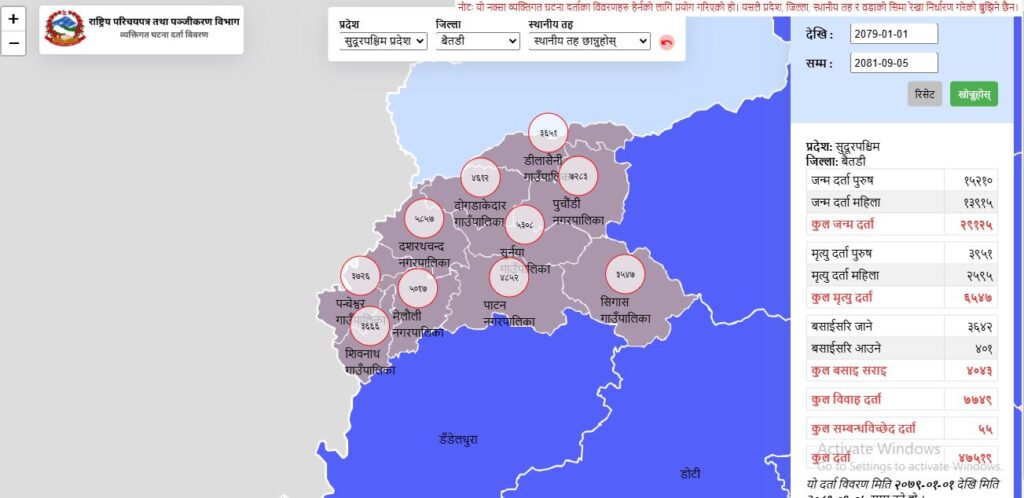Select the सिगास गाउँपालिका count circle
The height and width of the screenshot is (498, 1024).
pos(625,274)
